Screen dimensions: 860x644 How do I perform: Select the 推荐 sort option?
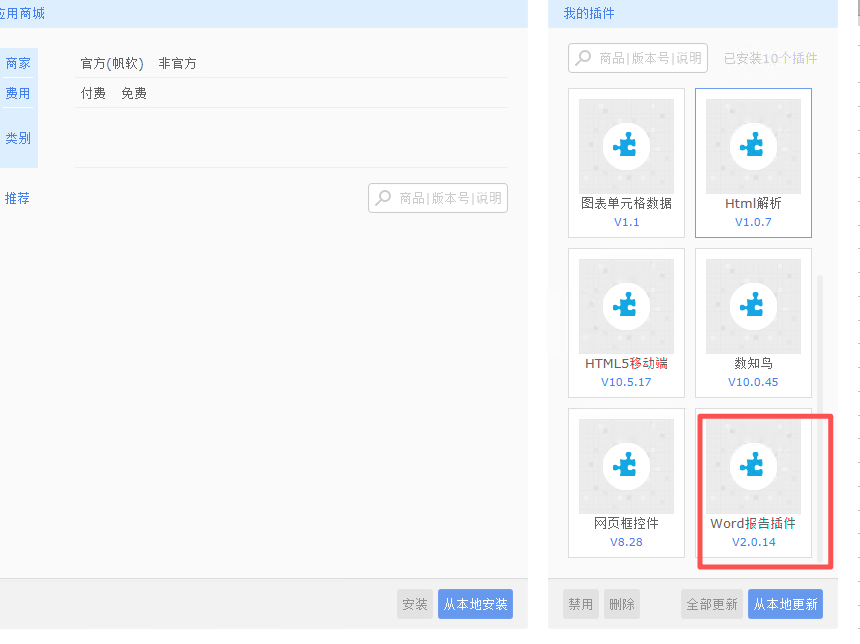click(x=17, y=198)
